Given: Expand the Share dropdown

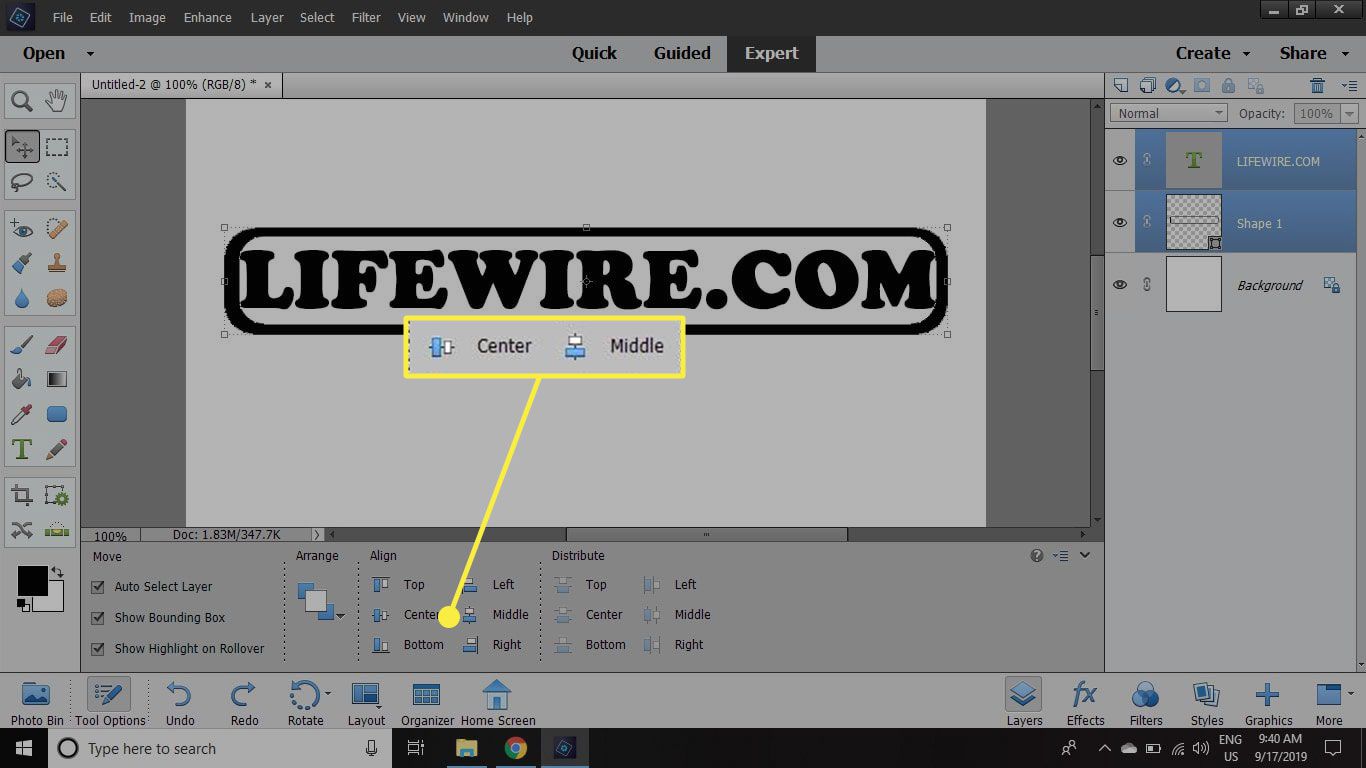Looking at the screenshot, I should tap(1343, 54).
